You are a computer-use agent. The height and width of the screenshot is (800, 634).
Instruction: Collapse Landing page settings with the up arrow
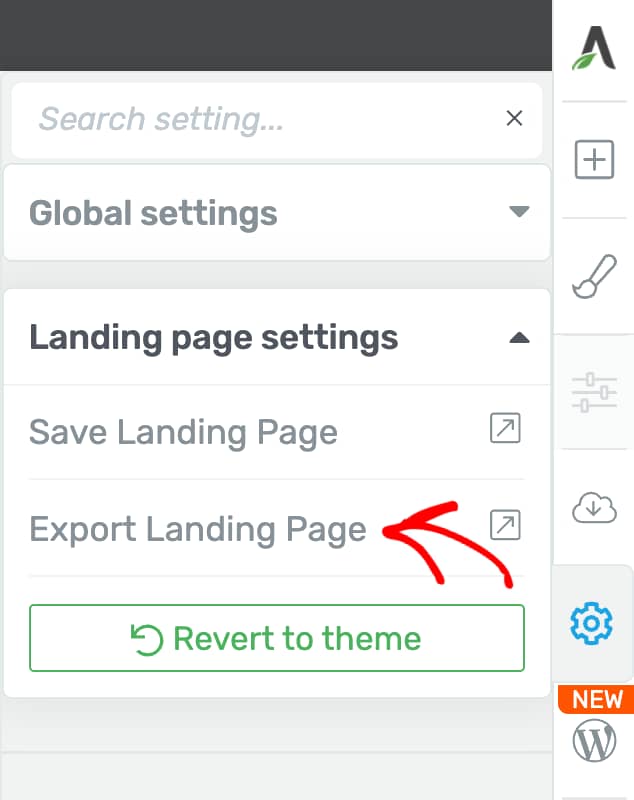519,337
